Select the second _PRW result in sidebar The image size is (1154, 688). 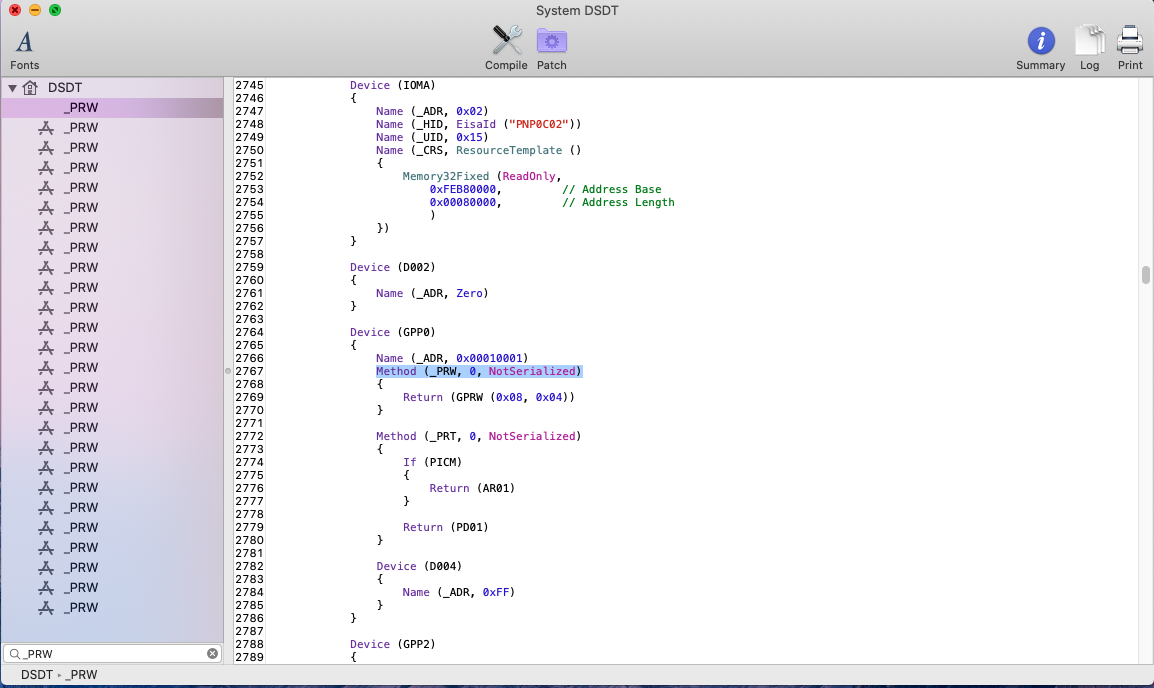(x=82, y=128)
